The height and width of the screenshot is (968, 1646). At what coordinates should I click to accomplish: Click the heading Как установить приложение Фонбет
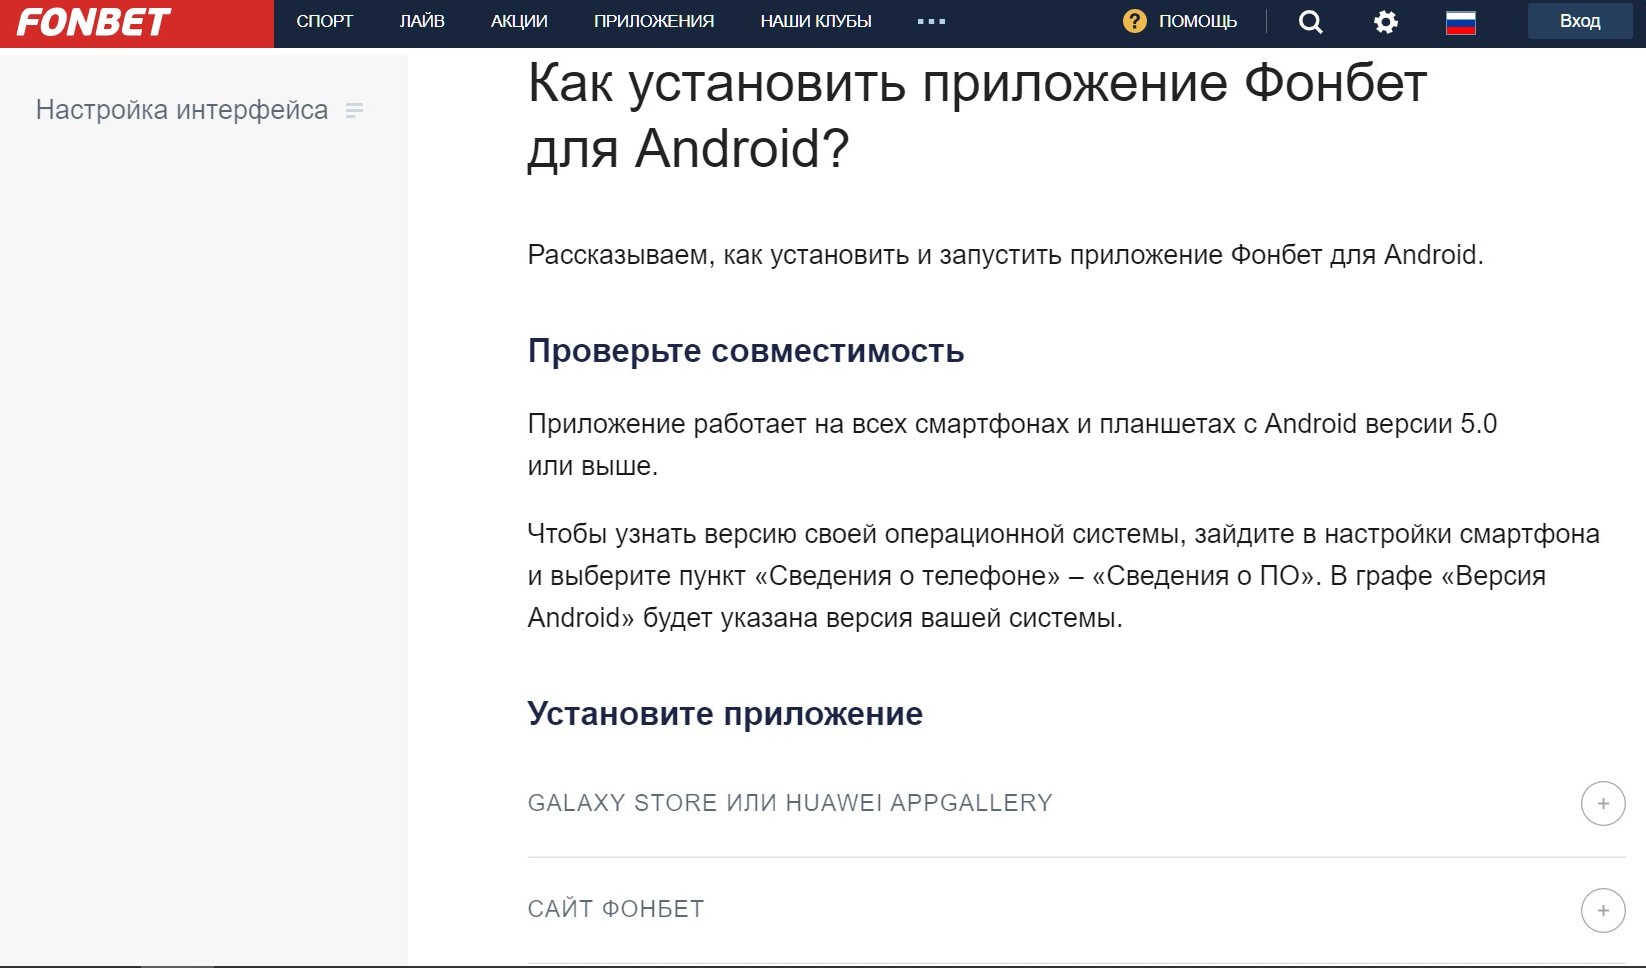(977, 115)
